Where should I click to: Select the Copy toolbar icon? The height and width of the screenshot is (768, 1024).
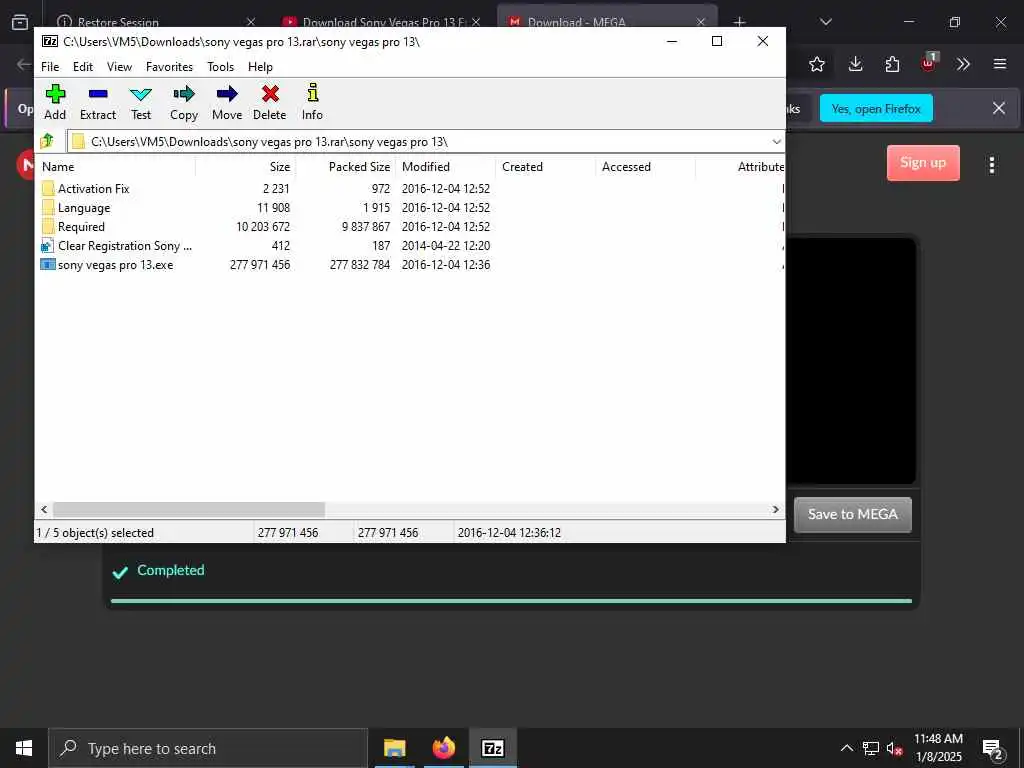click(x=184, y=94)
